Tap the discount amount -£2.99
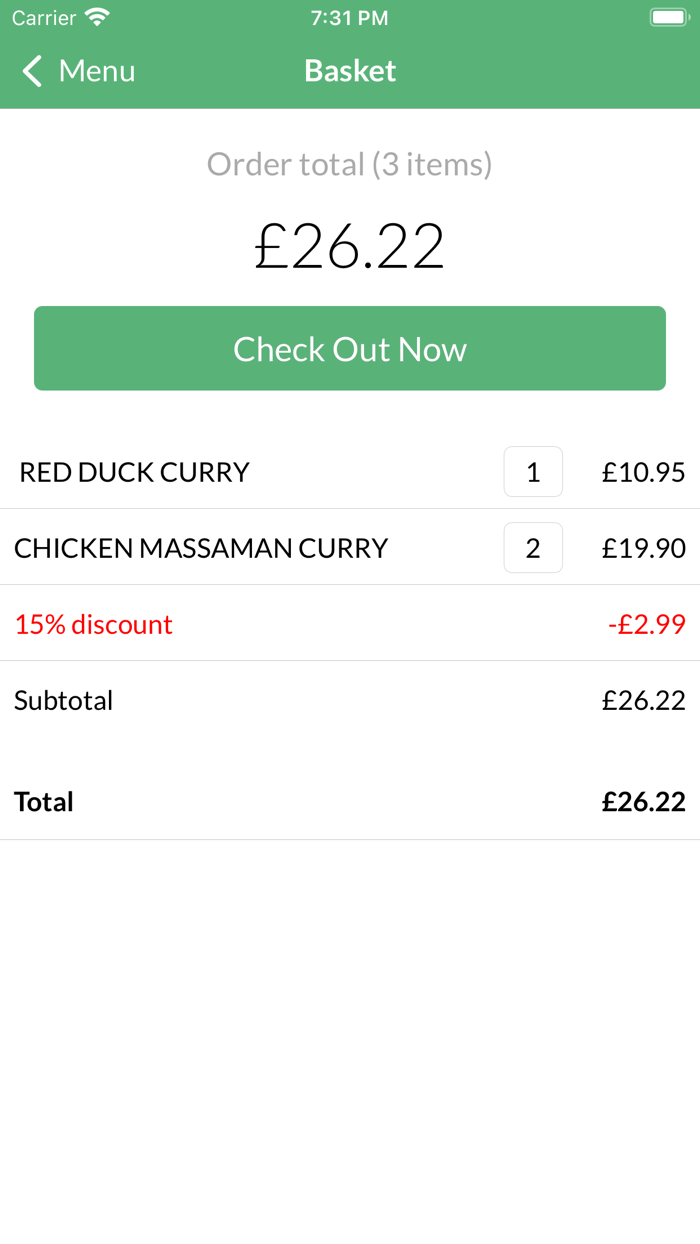700x1244 pixels. [x=647, y=624]
